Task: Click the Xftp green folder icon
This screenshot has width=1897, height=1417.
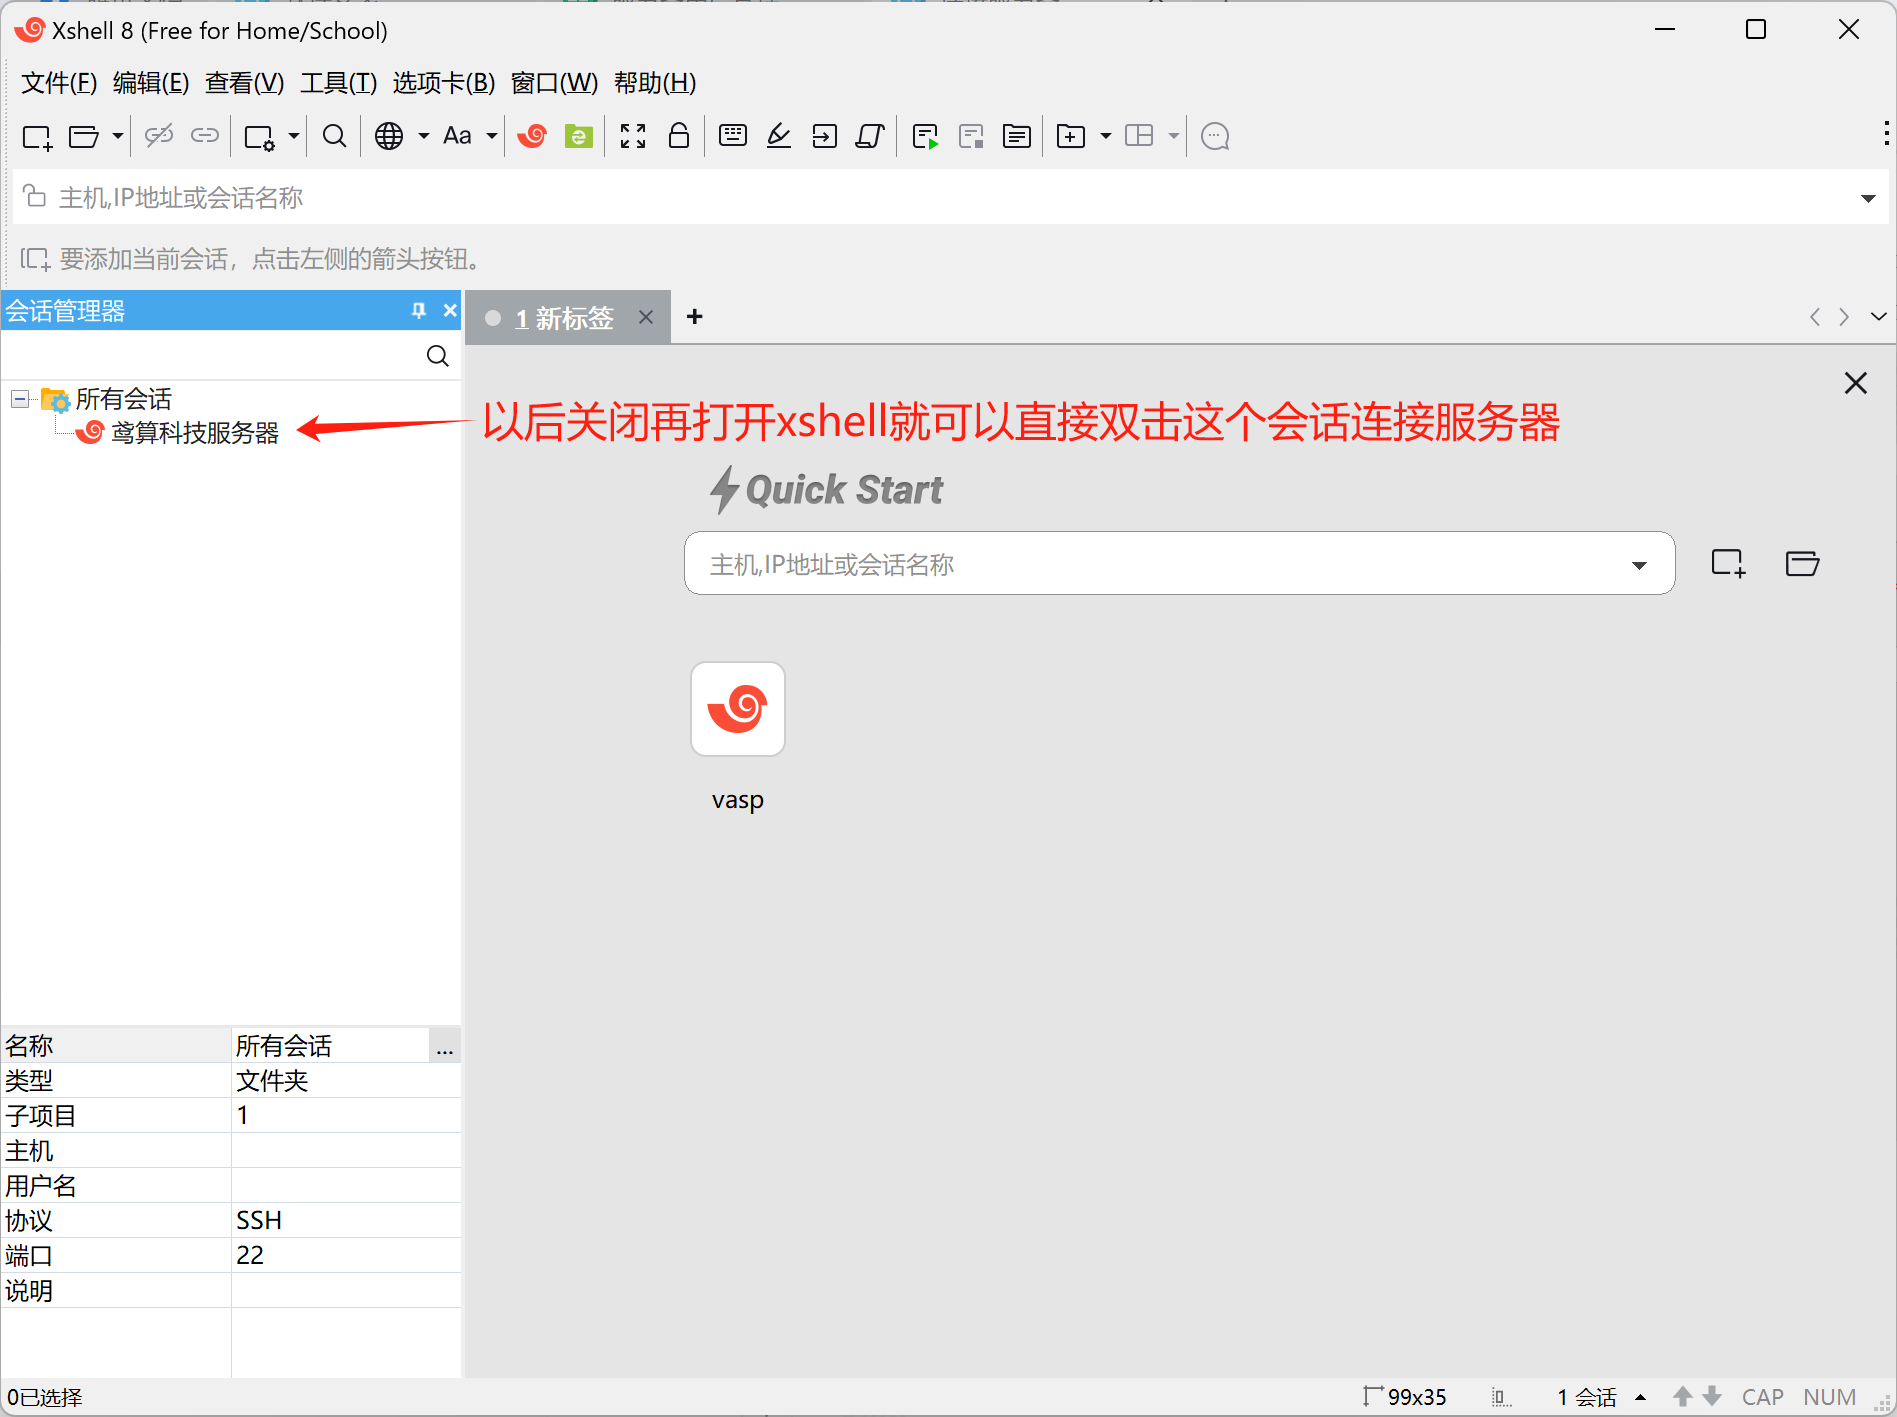Action: click(578, 136)
